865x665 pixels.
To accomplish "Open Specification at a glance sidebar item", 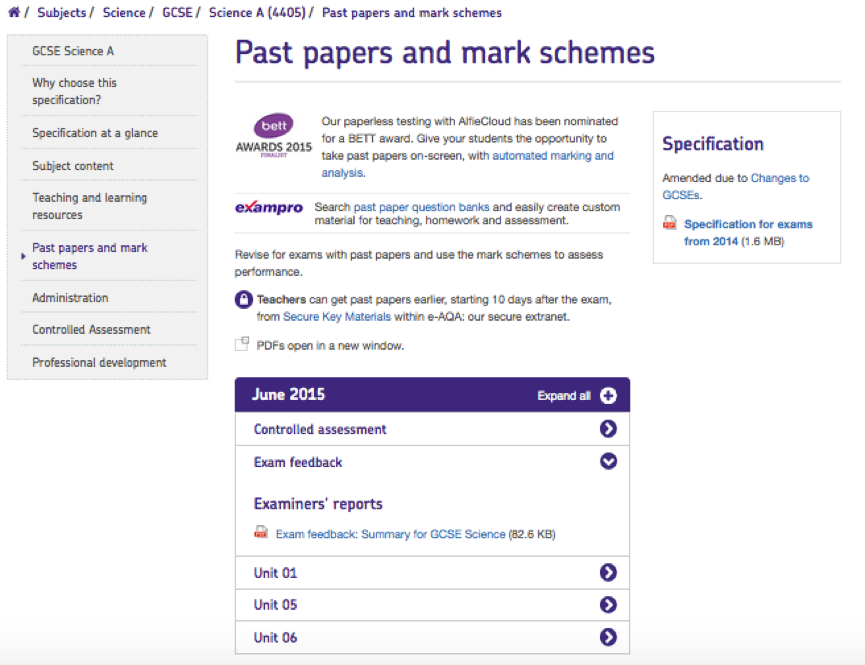I will [x=95, y=133].
